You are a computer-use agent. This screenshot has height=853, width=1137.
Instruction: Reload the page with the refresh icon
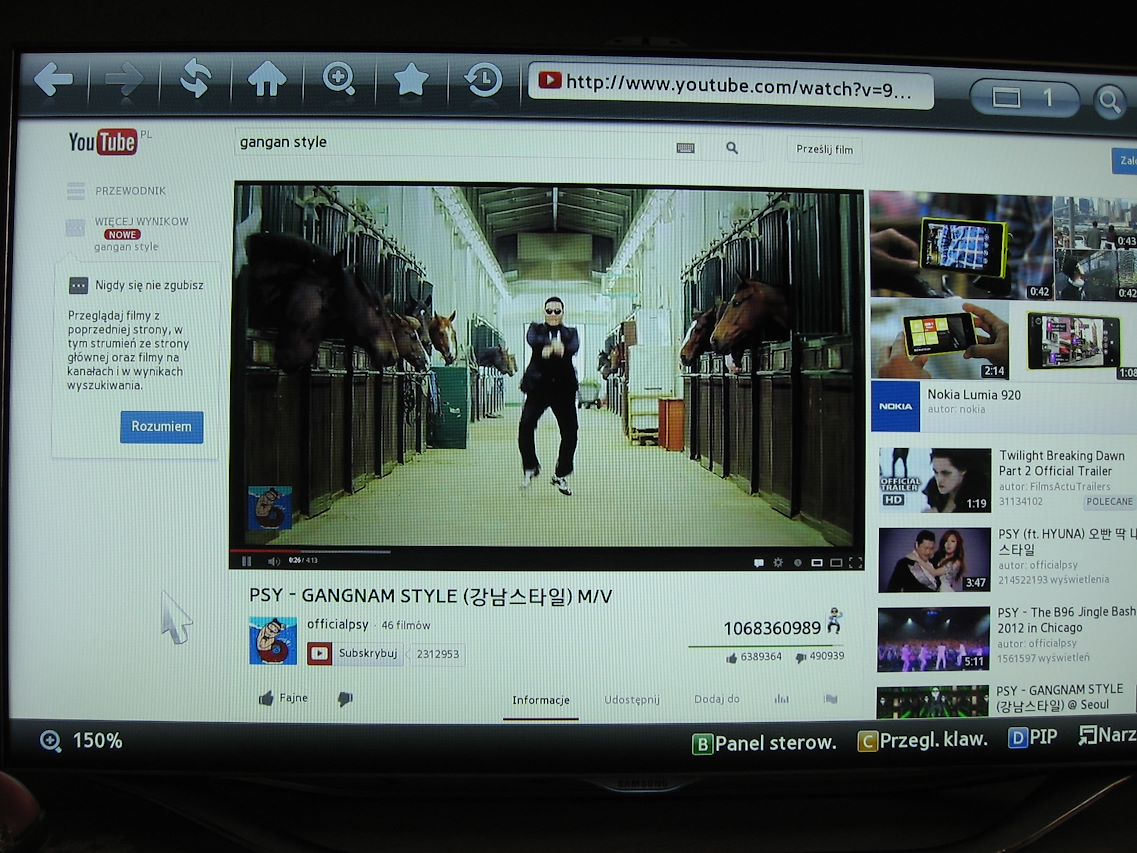click(x=196, y=78)
